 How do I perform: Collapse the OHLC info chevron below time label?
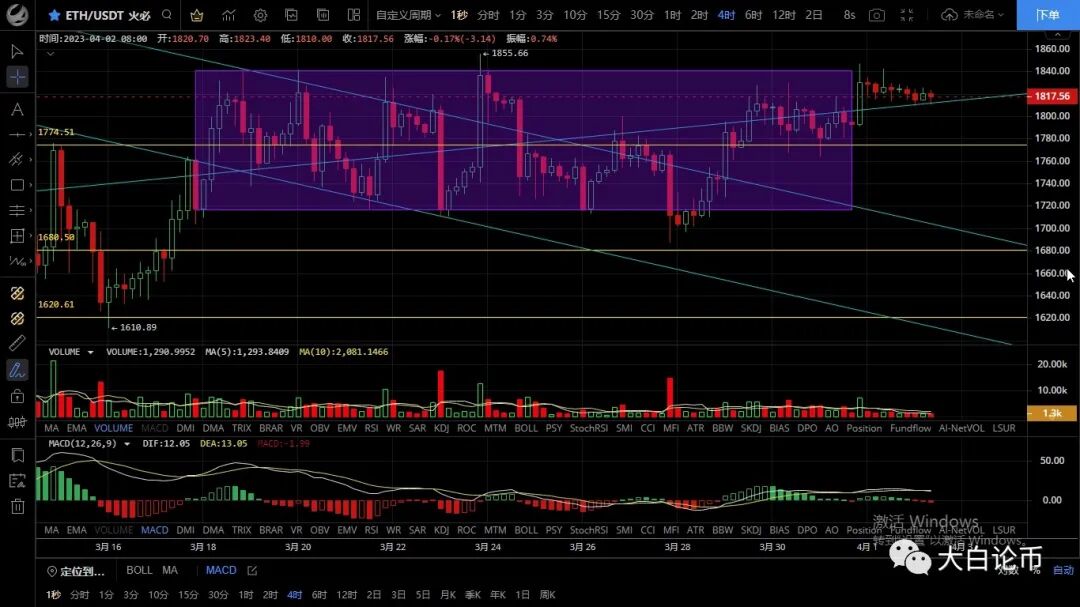coord(50,54)
